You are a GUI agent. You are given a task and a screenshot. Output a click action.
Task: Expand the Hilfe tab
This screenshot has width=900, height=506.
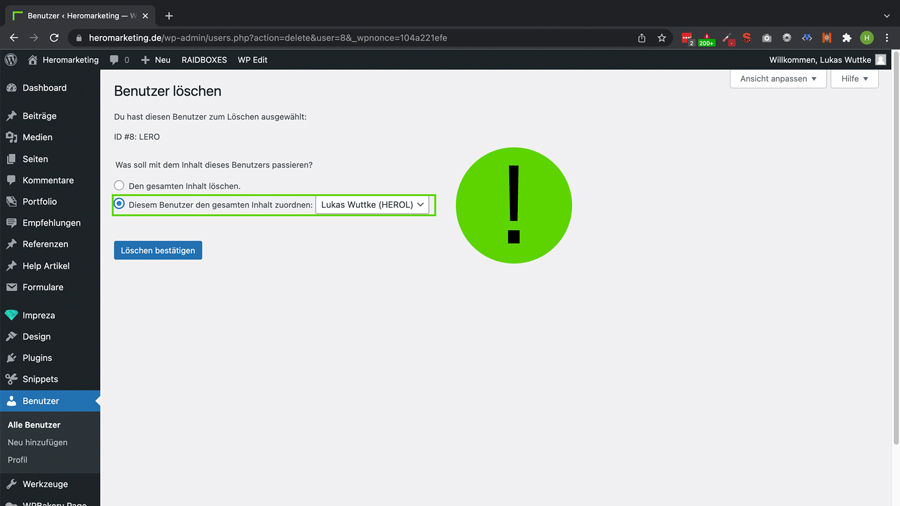pyautogui.click(x=854, y=79)
